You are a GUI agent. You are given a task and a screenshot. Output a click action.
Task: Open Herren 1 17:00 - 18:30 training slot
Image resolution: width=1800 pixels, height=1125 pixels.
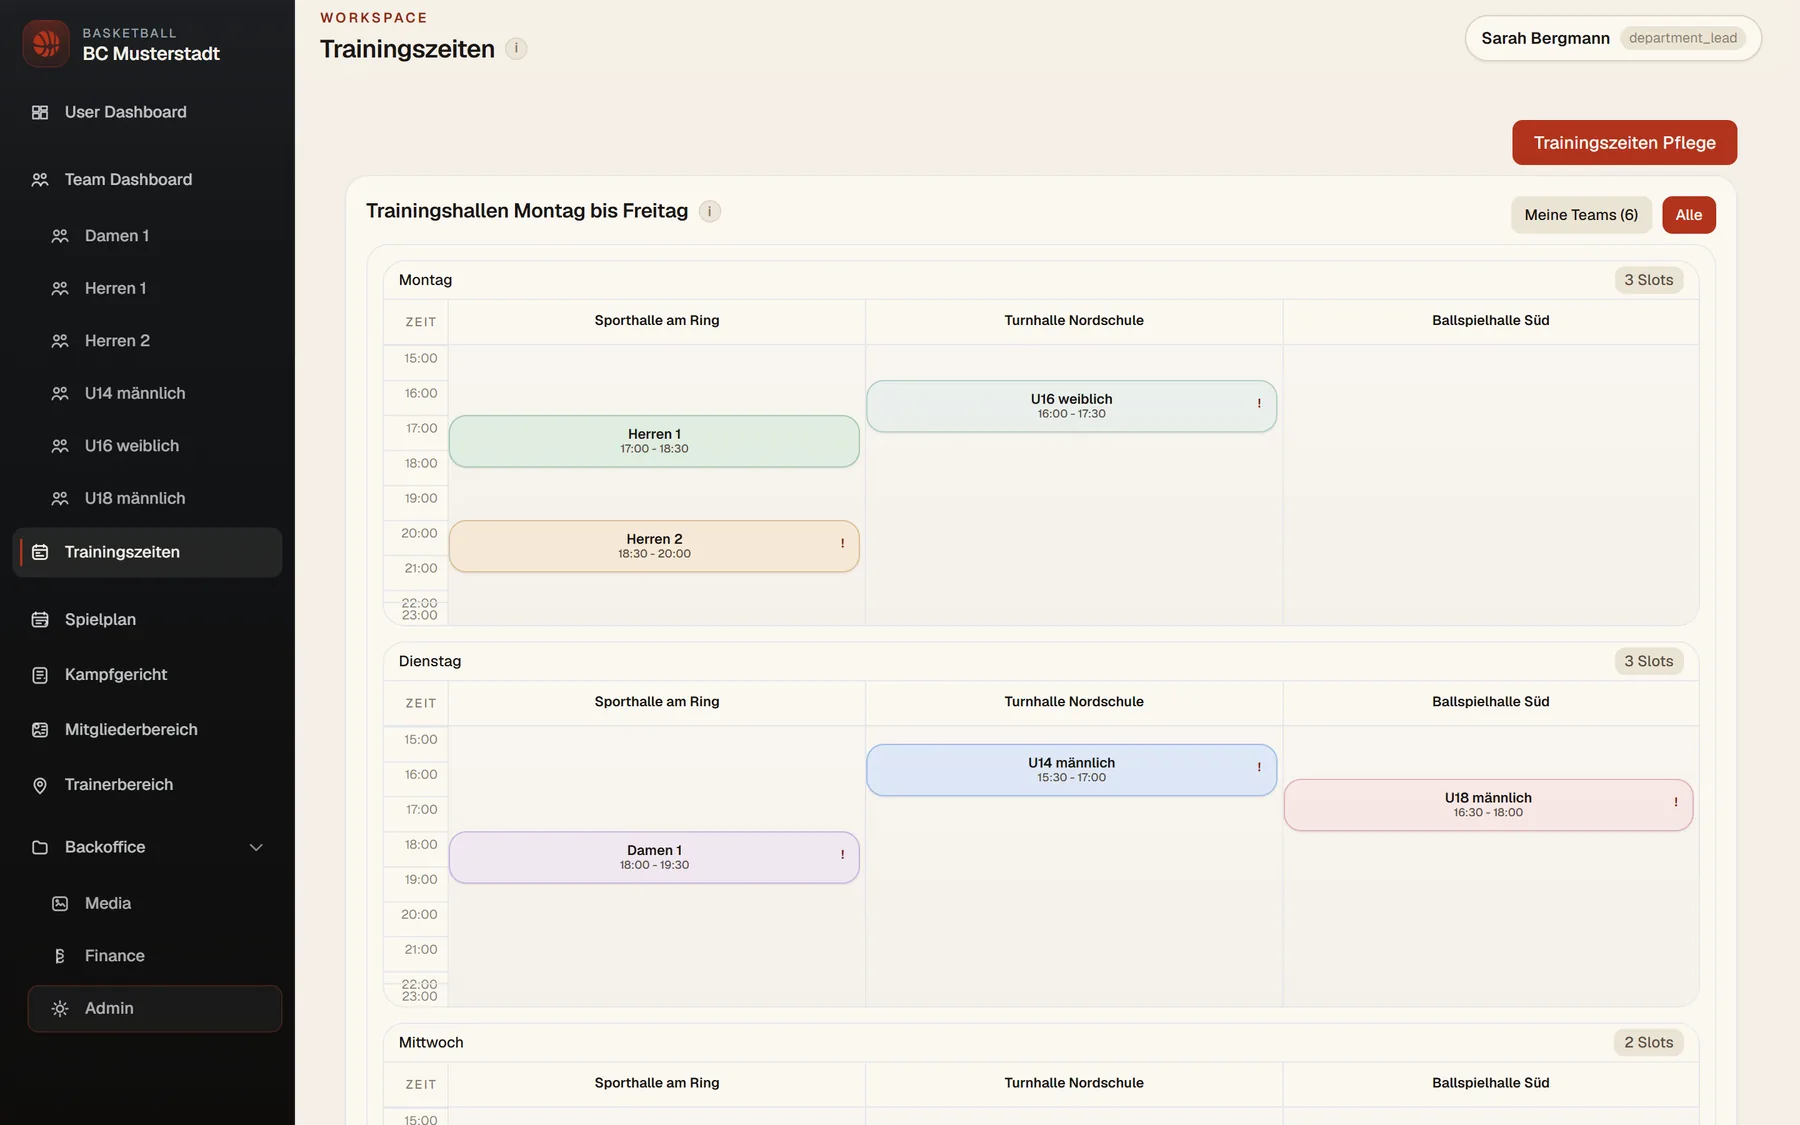(654, 441)
